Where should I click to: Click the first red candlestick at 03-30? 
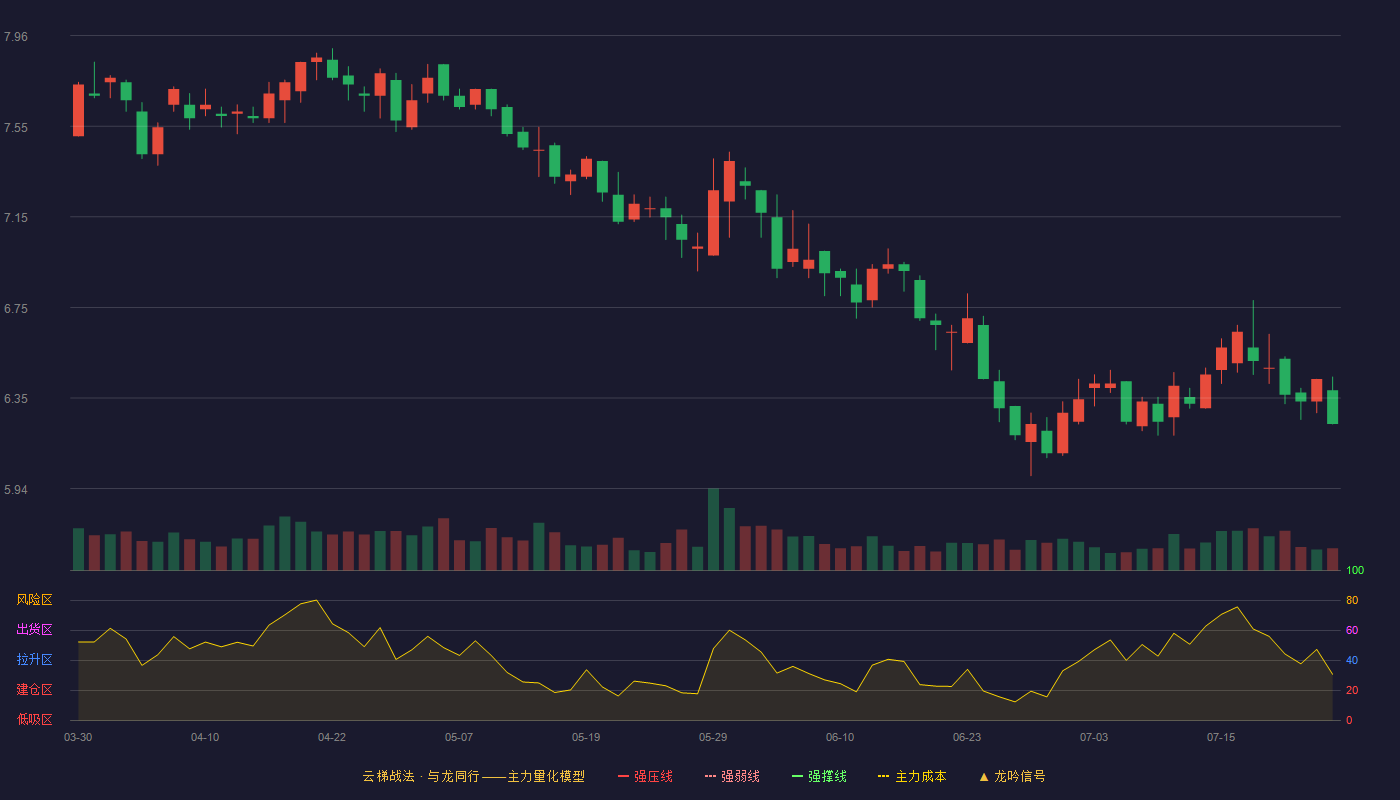(78, 110)
